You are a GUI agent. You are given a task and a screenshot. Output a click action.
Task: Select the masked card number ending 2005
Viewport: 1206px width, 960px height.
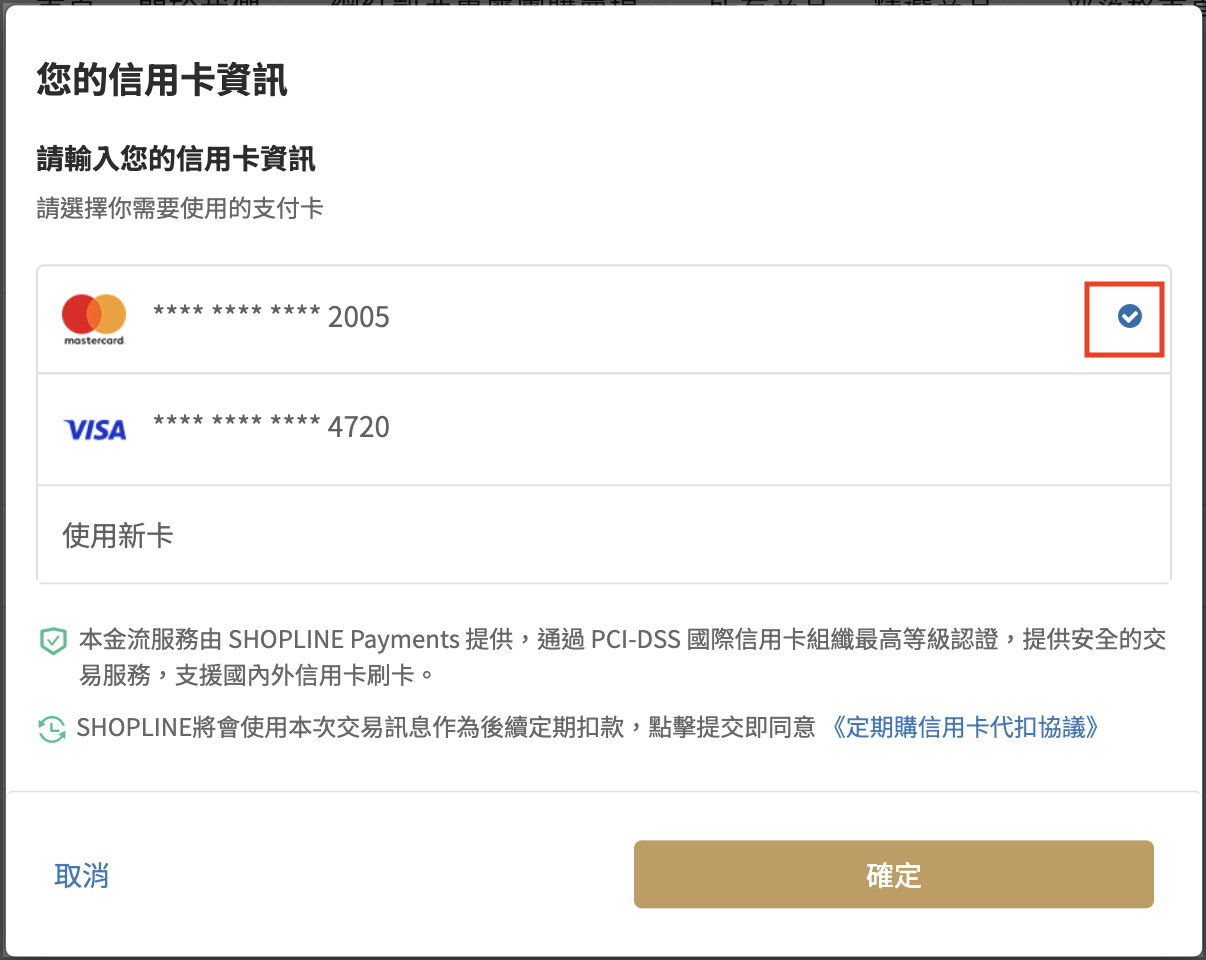tap(271, 318)
